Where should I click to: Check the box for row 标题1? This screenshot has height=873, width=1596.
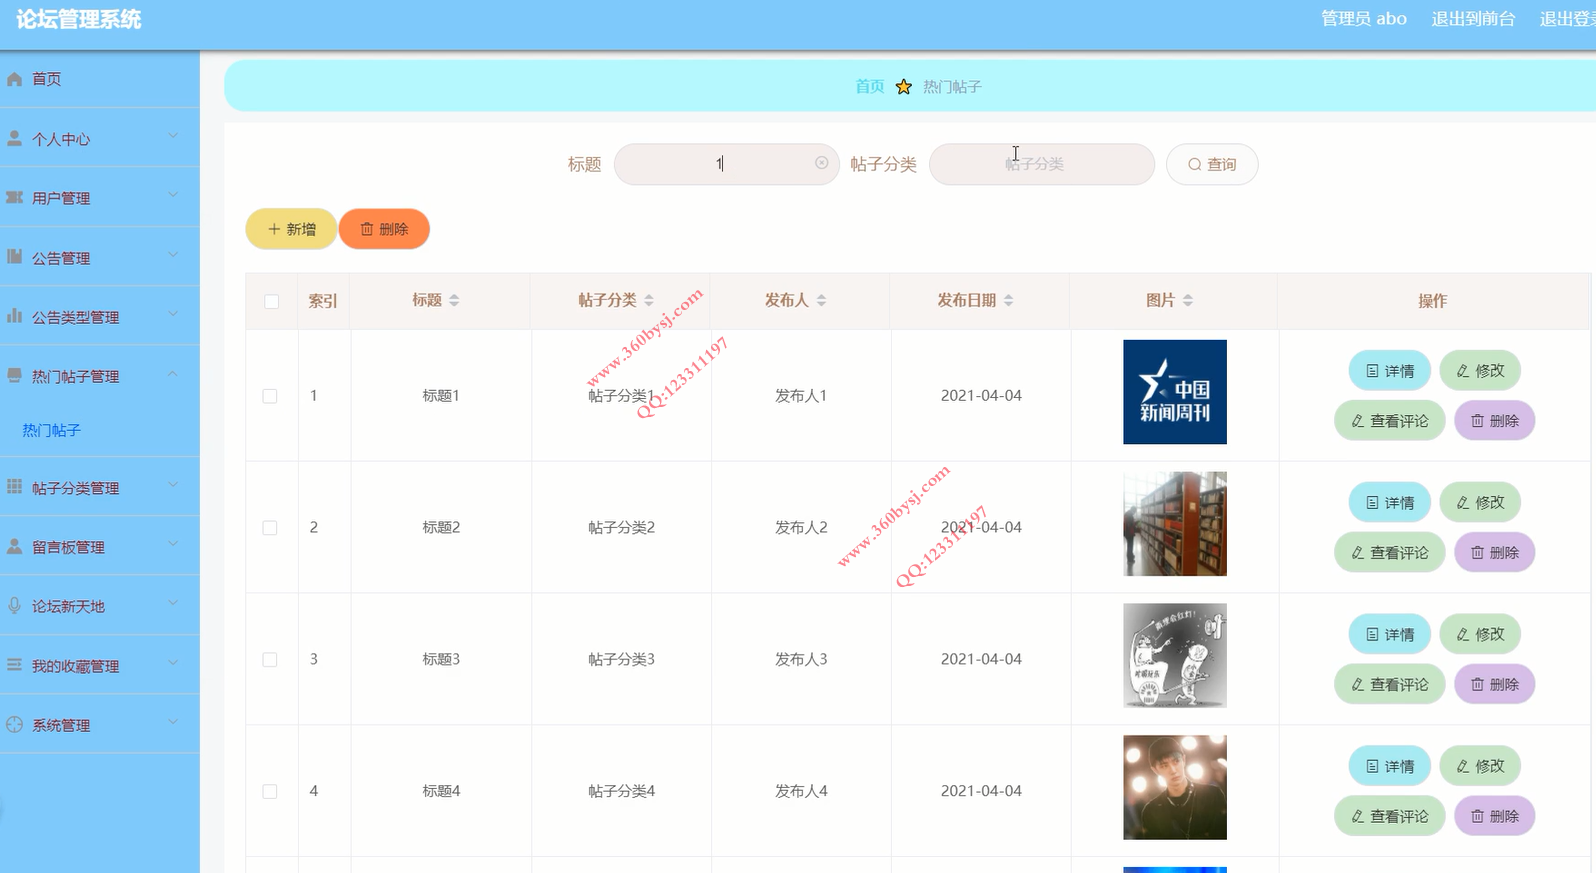[x=270, y=396]
